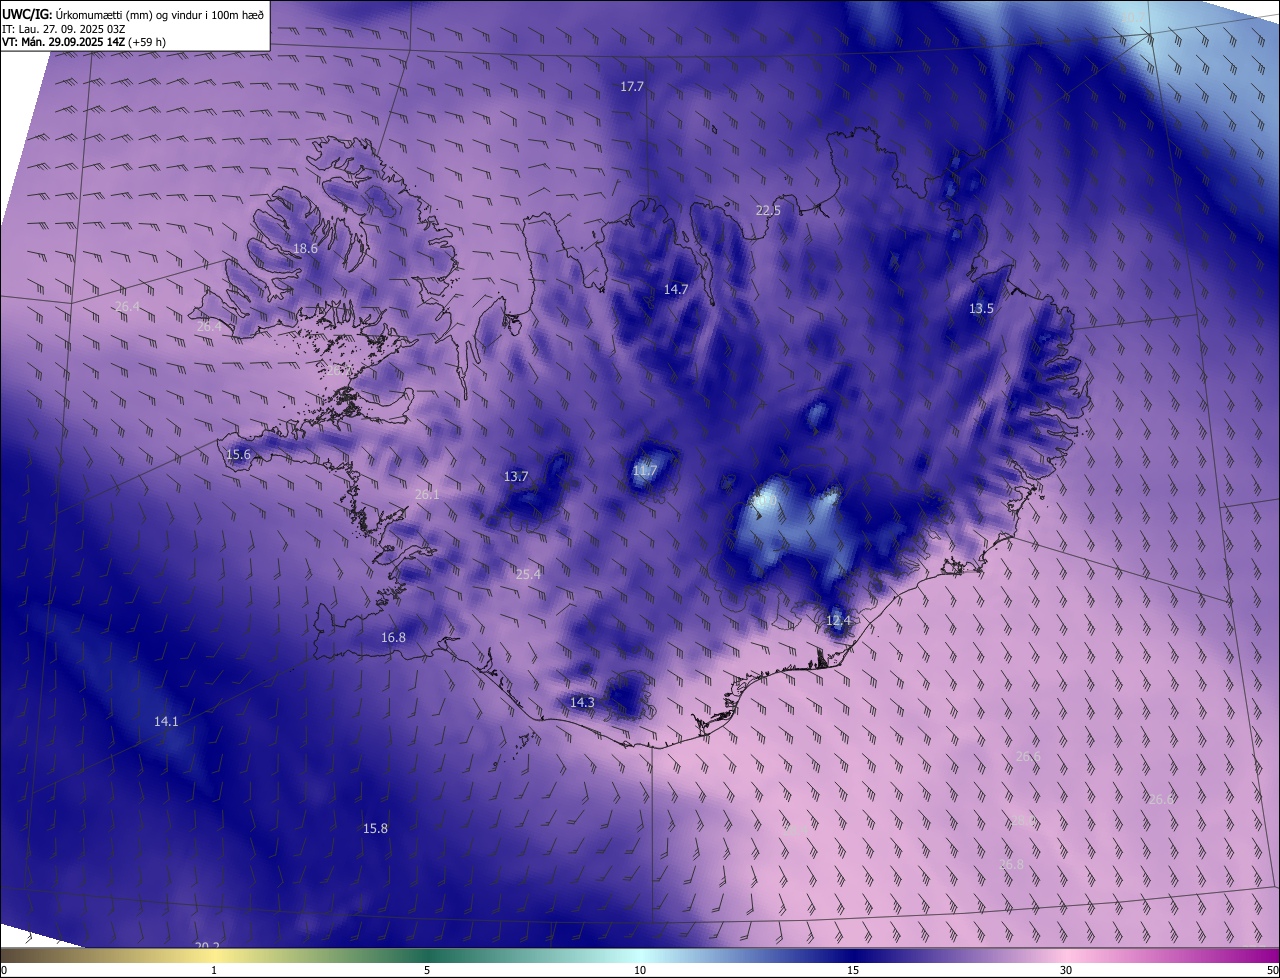1280x978 pixels.
Task: Click the 50 tick on the colour scale
Action: pyautogui.click(x=1272, y=971)
